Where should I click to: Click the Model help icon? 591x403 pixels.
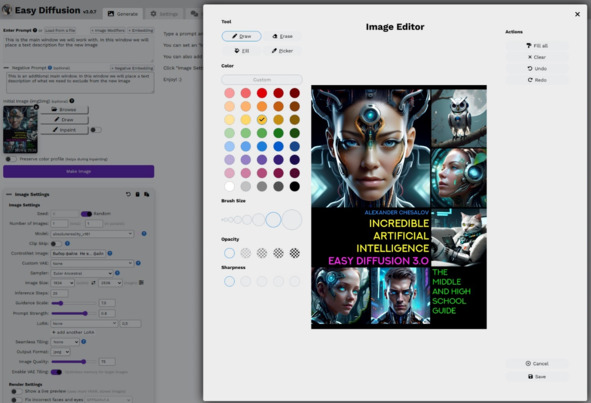pos(144,234)
